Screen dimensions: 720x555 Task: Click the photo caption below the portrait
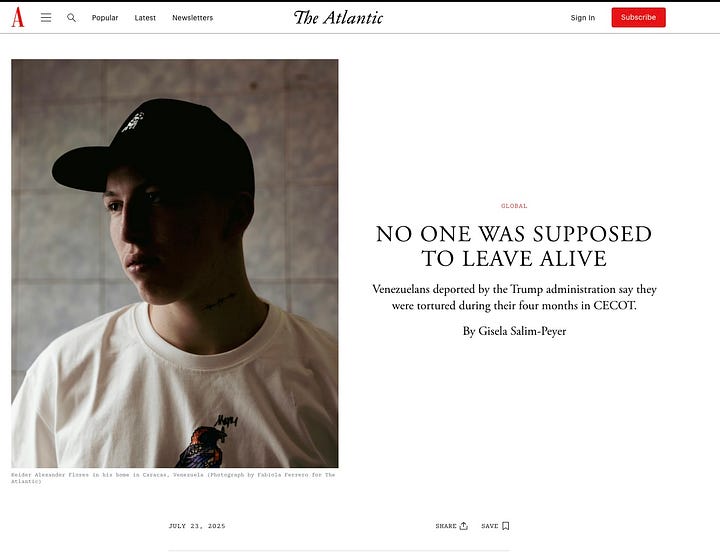173,478
